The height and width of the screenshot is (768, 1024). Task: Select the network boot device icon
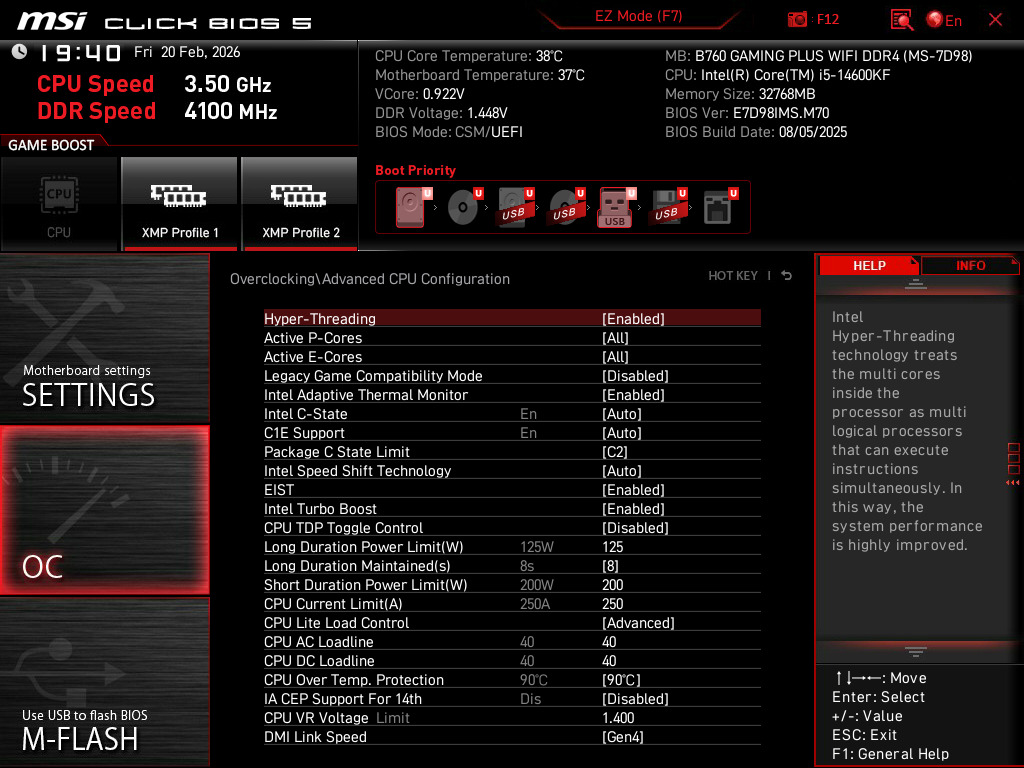[719, 207]
